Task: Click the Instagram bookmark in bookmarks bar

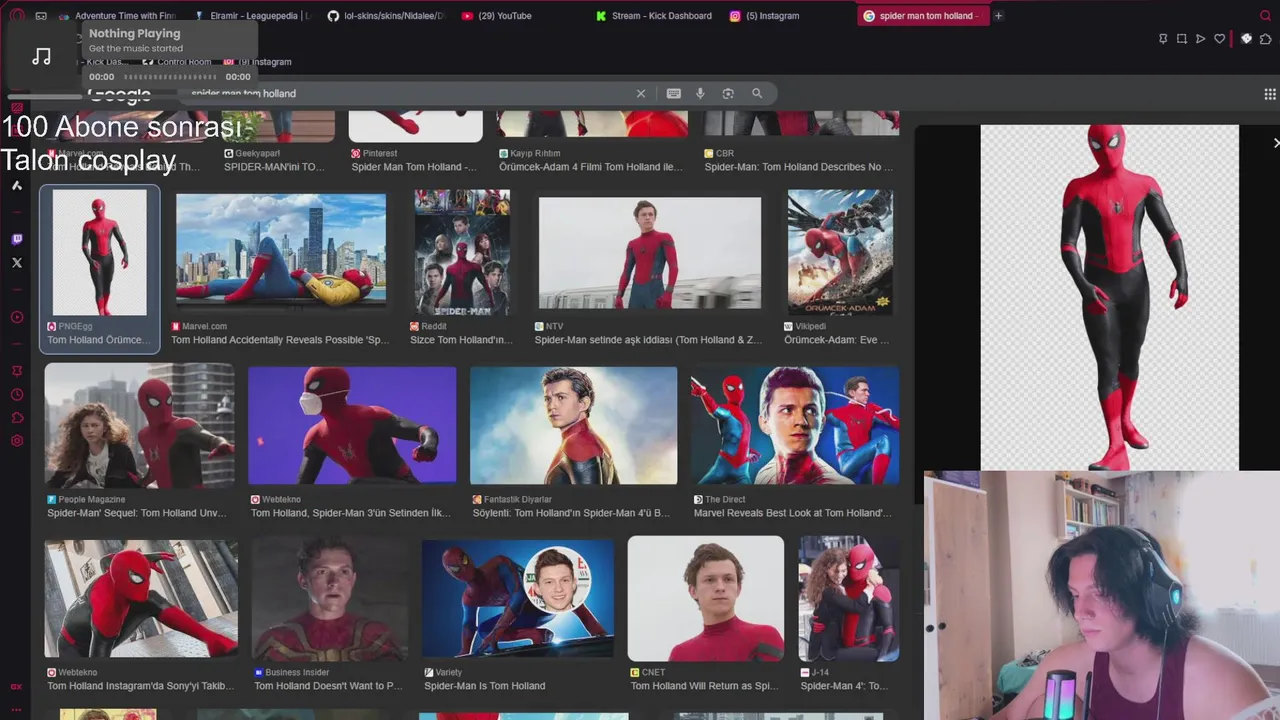Action: (259, 62)
